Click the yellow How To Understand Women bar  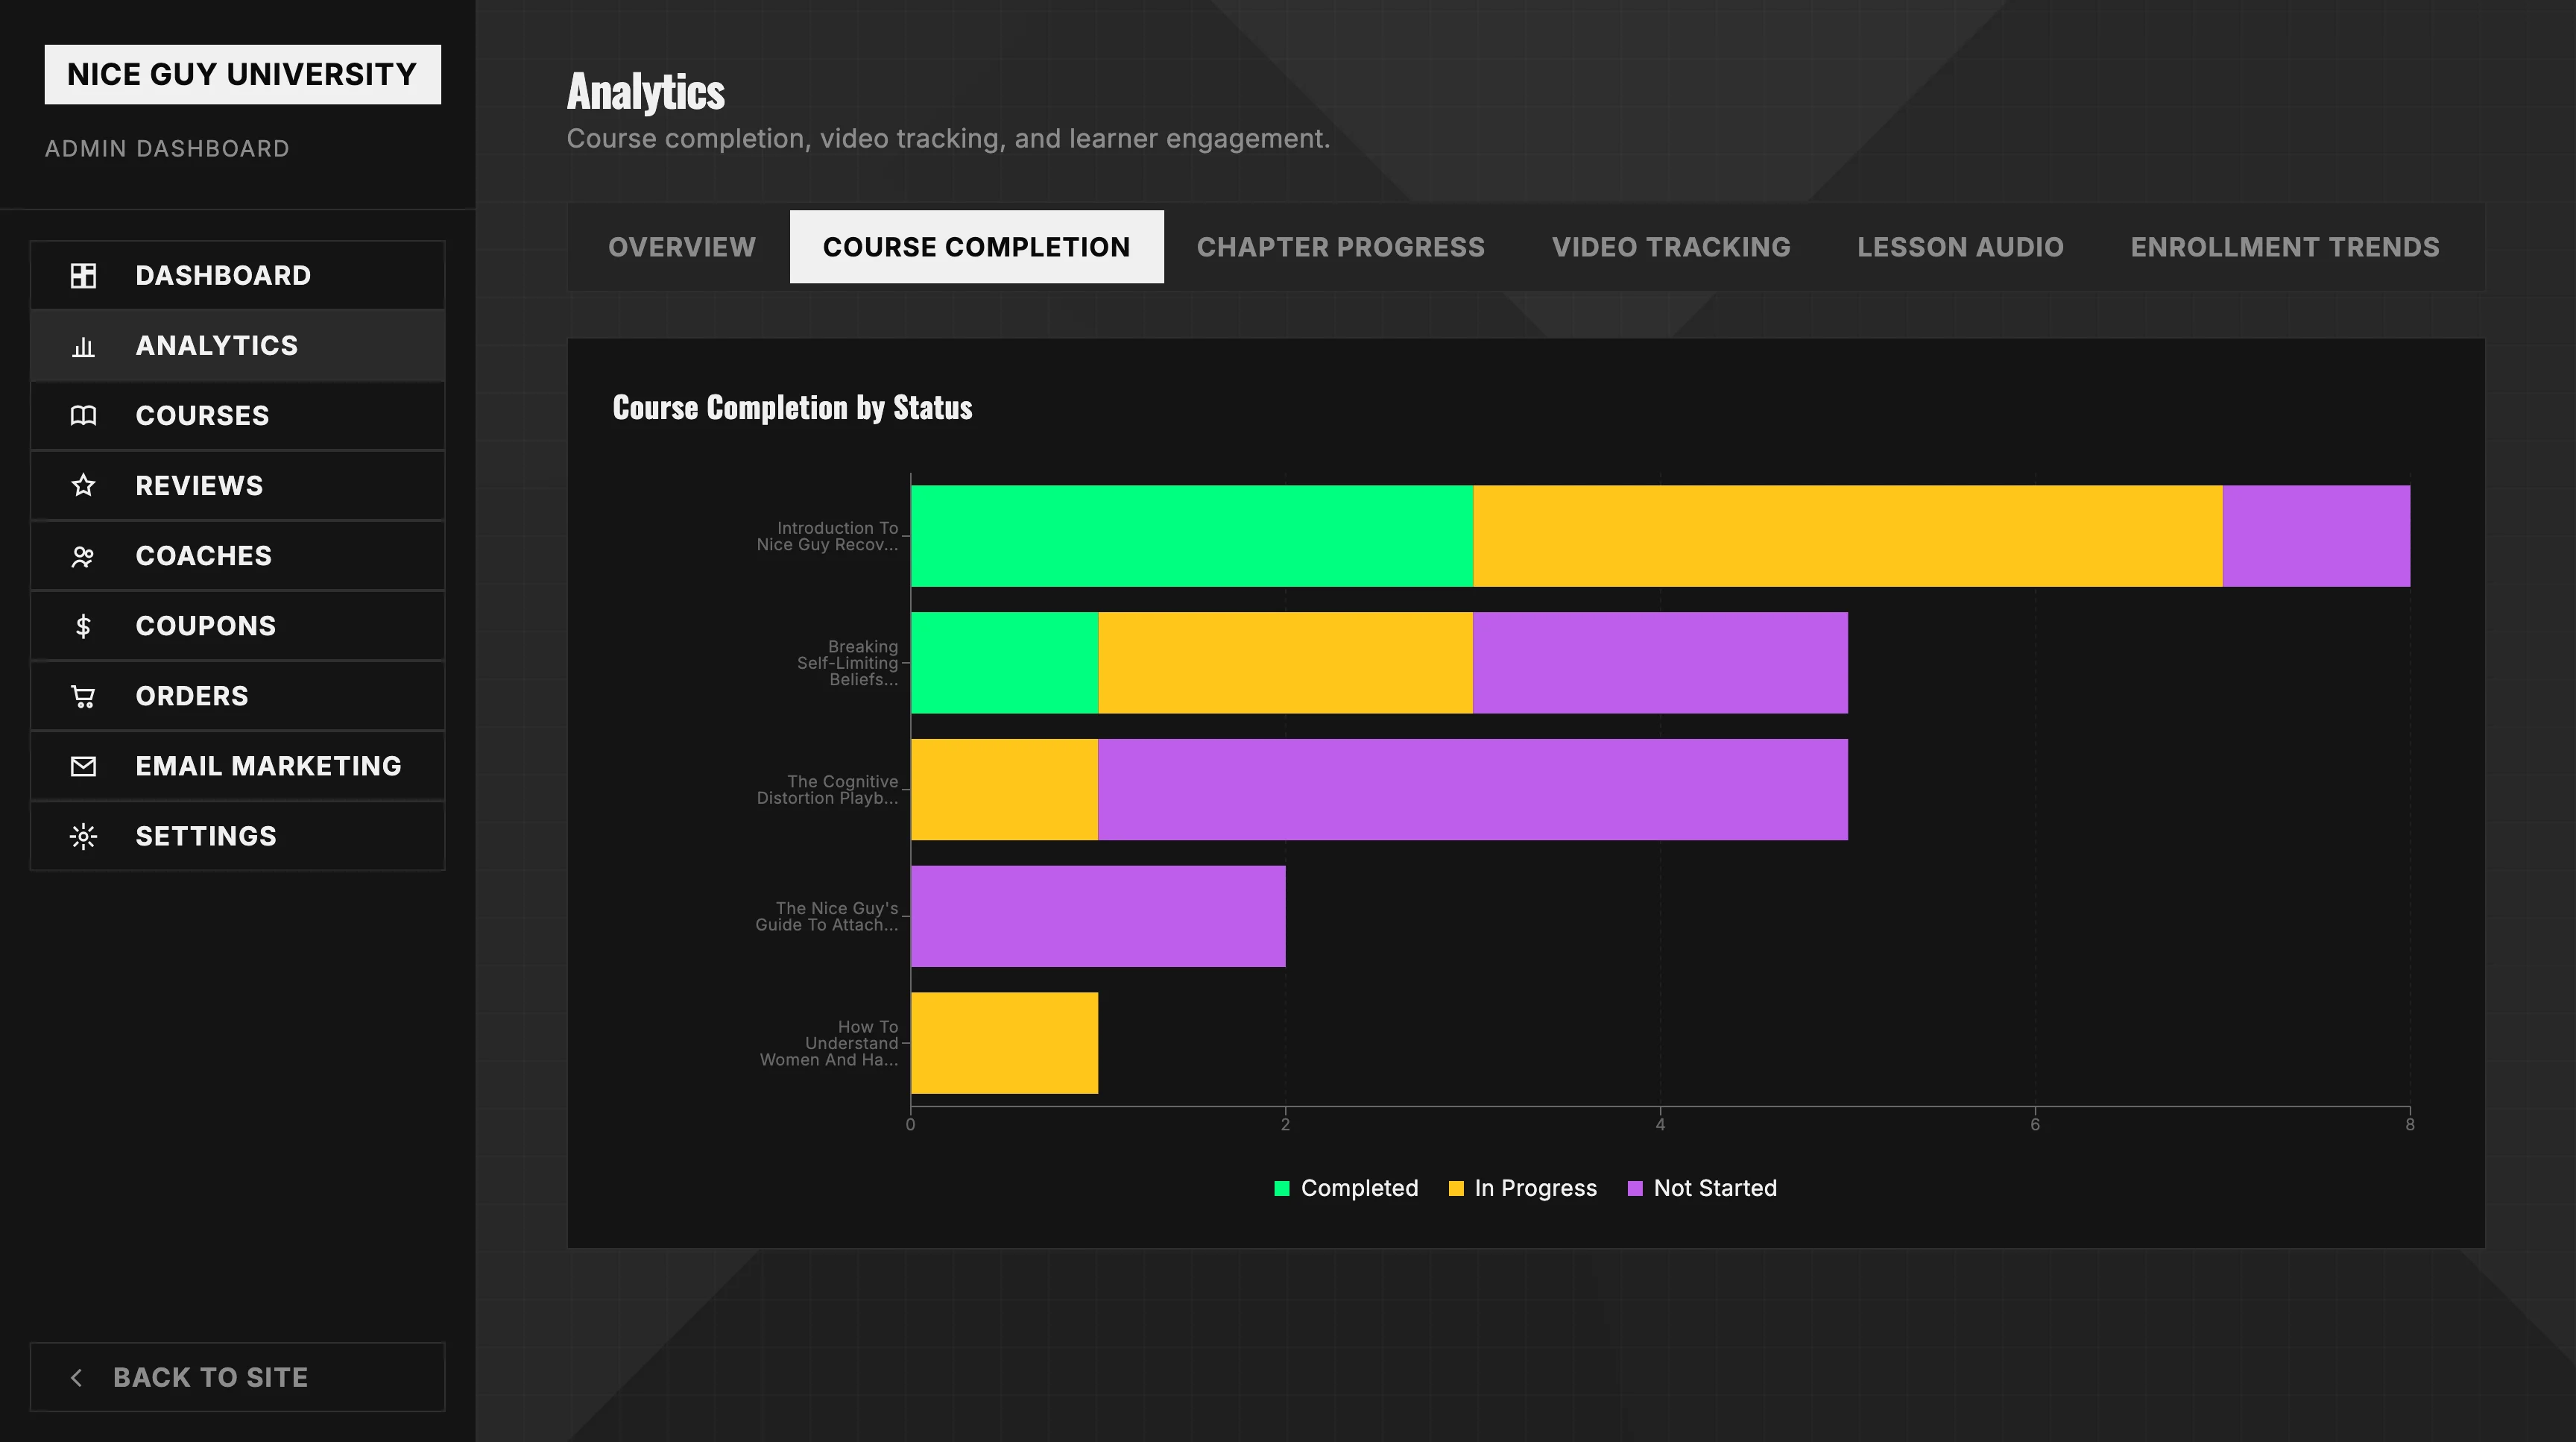click(1004, 1043)
